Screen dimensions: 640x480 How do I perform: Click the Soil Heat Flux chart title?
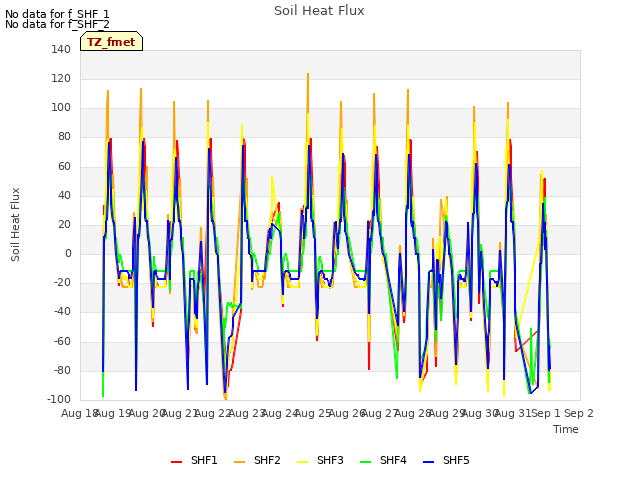(x=319, y=11)
